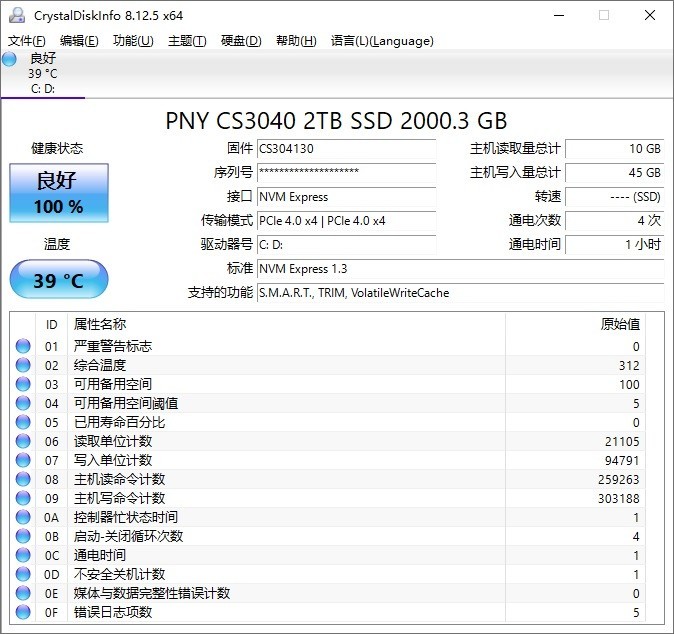The height and width of the screenshot is (634, 674).
Task: Click status orb for 0C 通电时间
Action: click(23, 555)
